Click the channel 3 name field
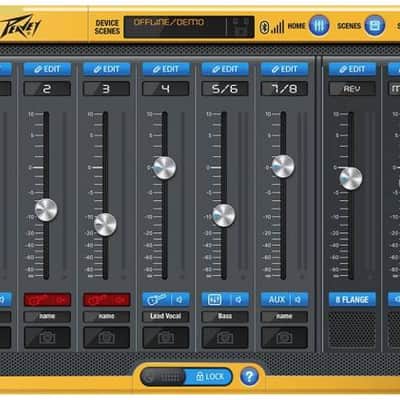 click(x=107, y=316)
